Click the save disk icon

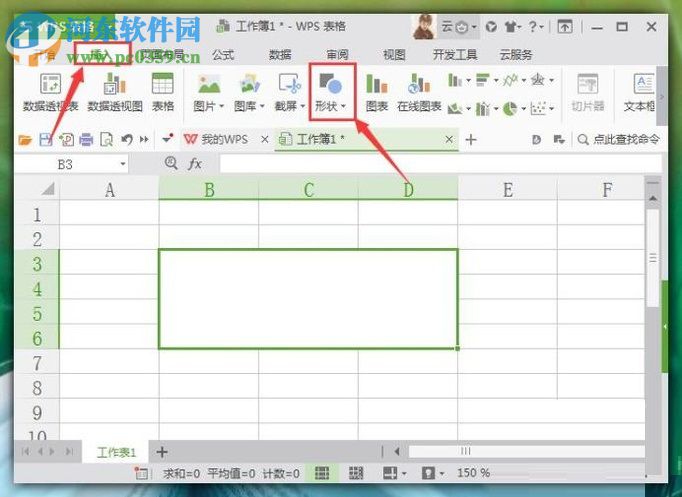[46, 140]
